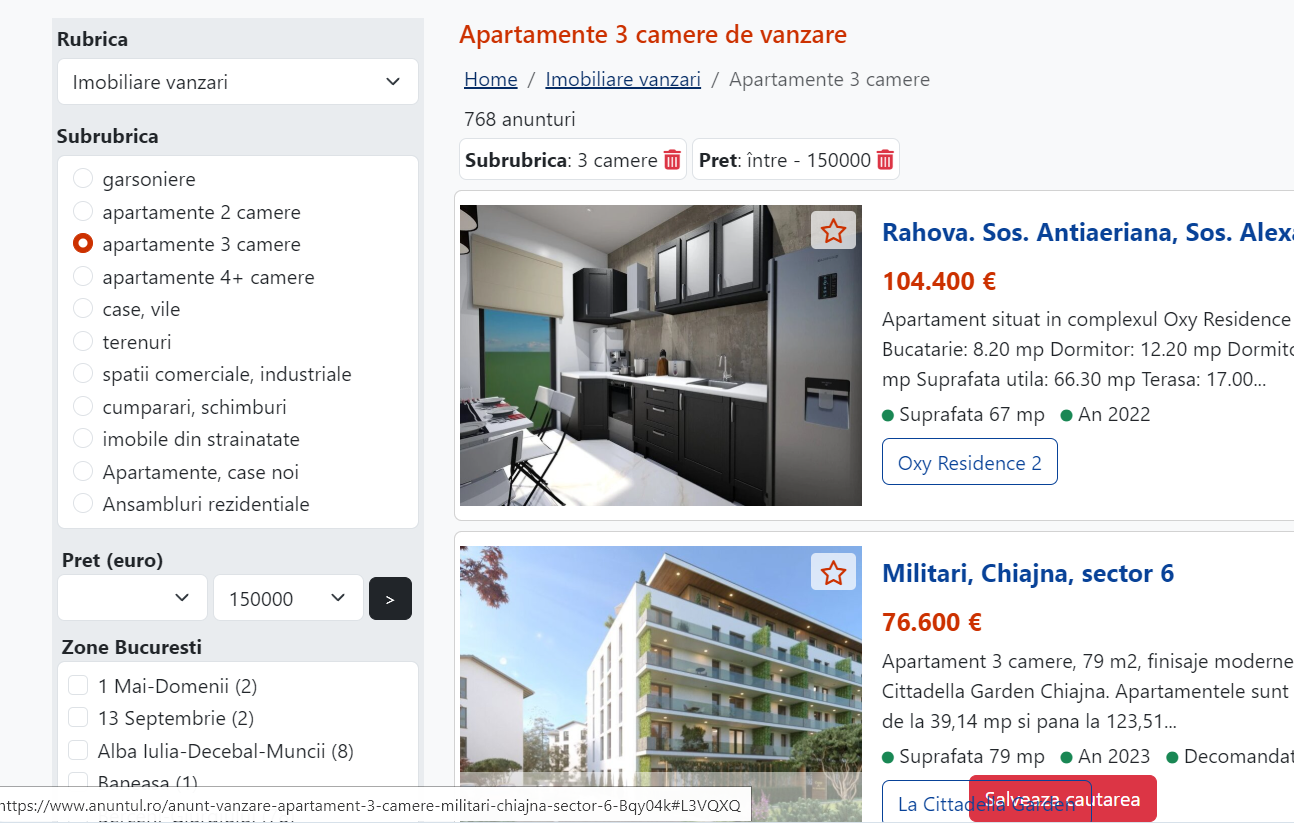Save search with Salveaza cautarea button
Screen dimensions: 1294x823
pyautogui.click(x=1062, y=799)
